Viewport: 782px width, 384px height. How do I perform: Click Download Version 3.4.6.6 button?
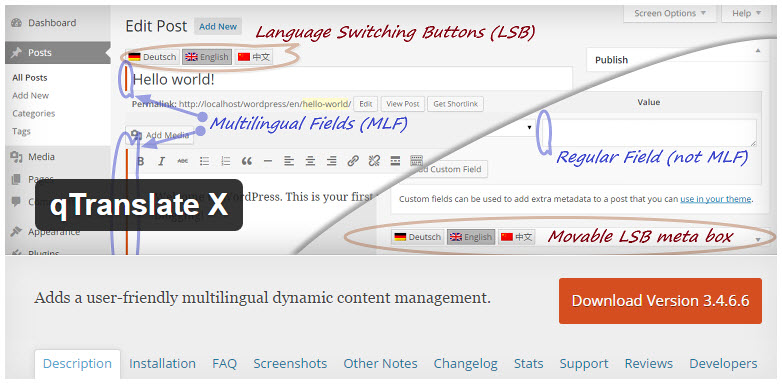[x=660, y=301]
